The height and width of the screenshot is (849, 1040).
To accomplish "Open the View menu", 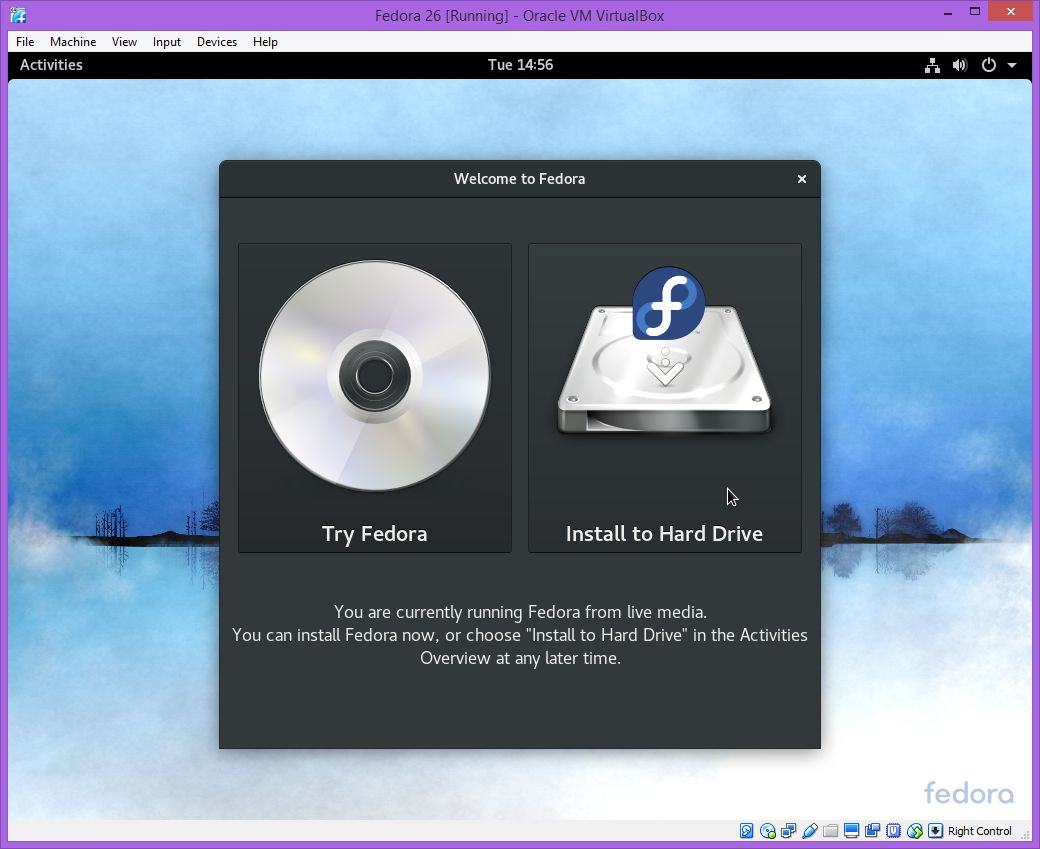I will tap(124, 42).
